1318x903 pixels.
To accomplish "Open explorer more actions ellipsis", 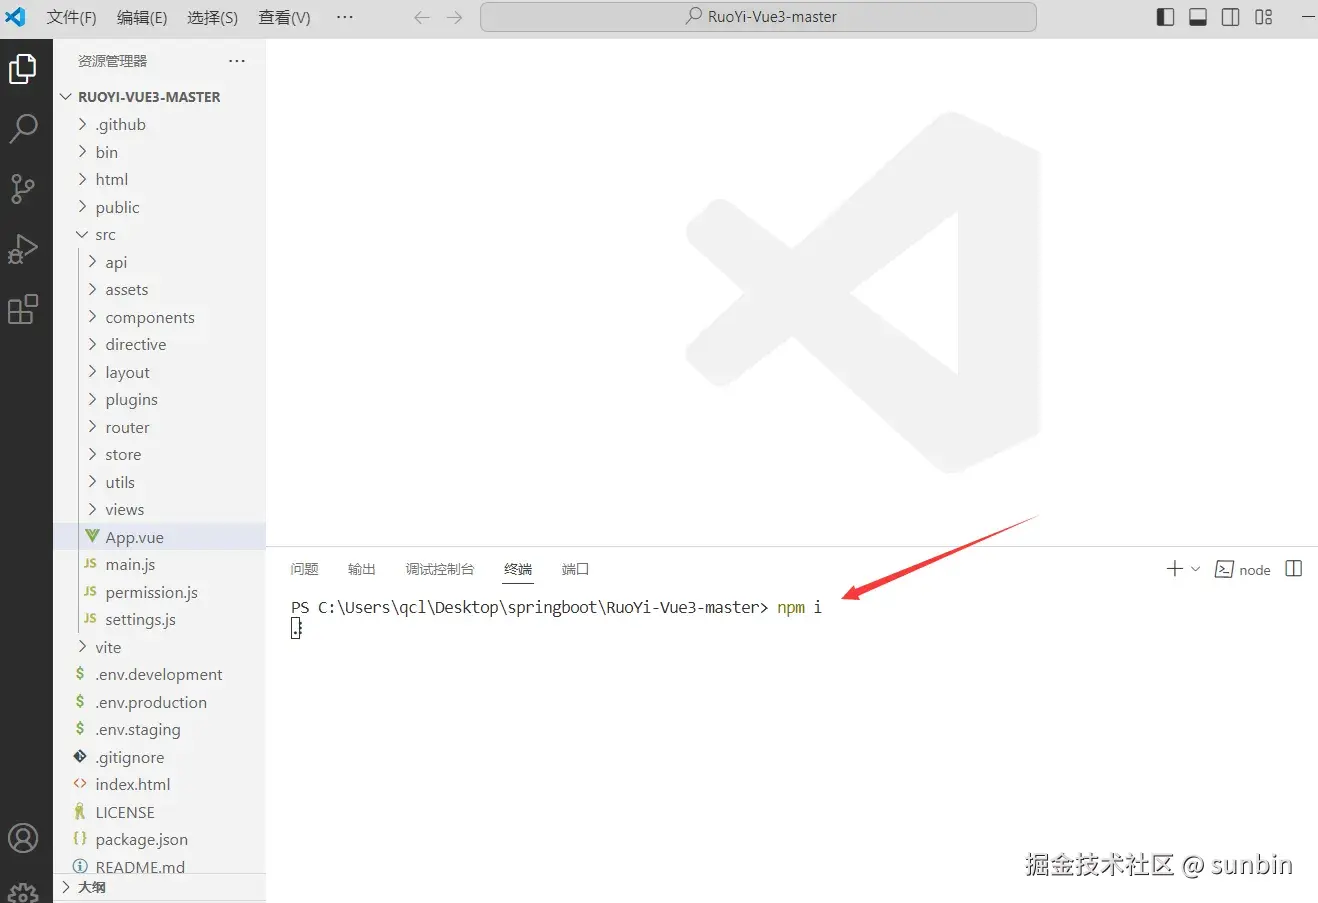I will tap(237, 61).
